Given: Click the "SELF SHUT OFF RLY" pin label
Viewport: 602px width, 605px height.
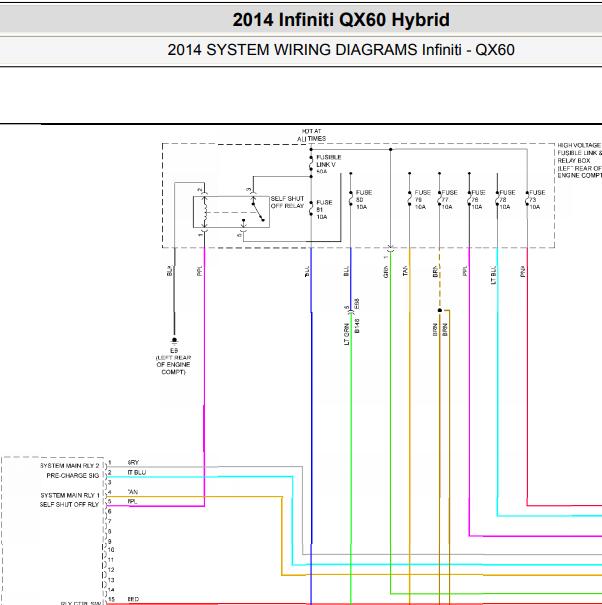Looking at the screenshot, I should tap(69, 505).
